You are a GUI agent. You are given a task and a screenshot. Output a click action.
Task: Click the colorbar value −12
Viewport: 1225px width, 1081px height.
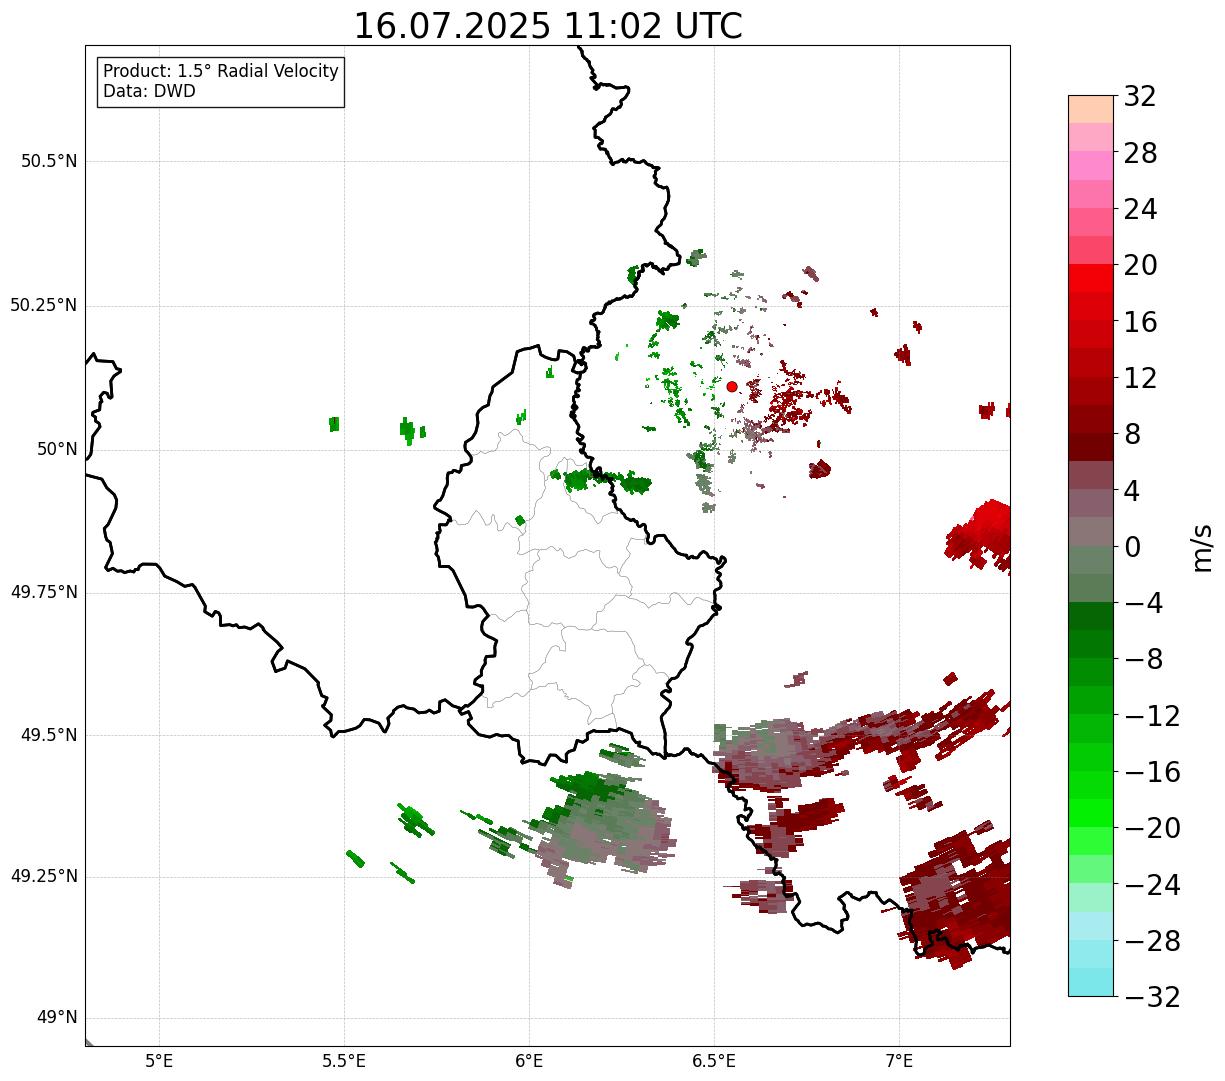tap(1152, 716)
